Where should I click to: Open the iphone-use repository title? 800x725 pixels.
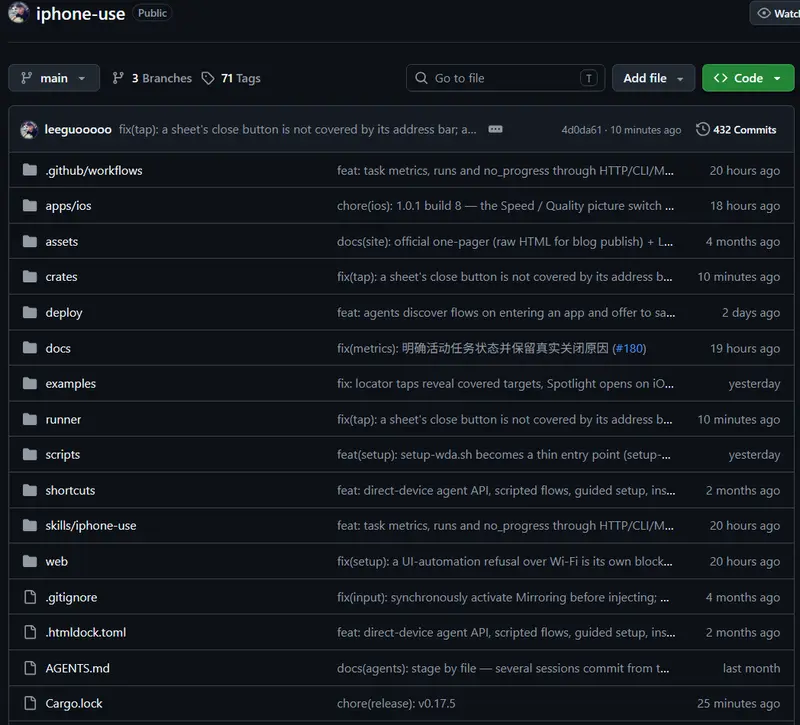(x=80, y=14)
